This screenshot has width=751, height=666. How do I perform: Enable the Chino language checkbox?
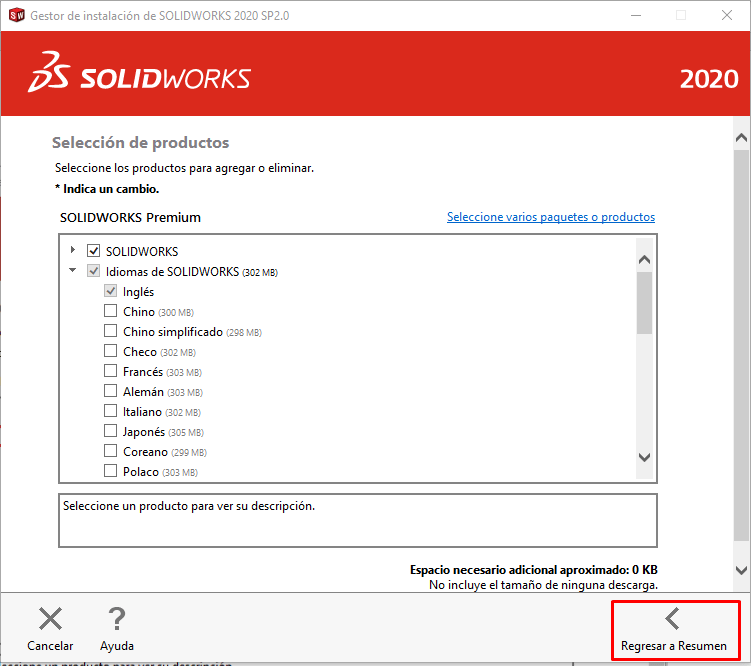coord(110,311)
